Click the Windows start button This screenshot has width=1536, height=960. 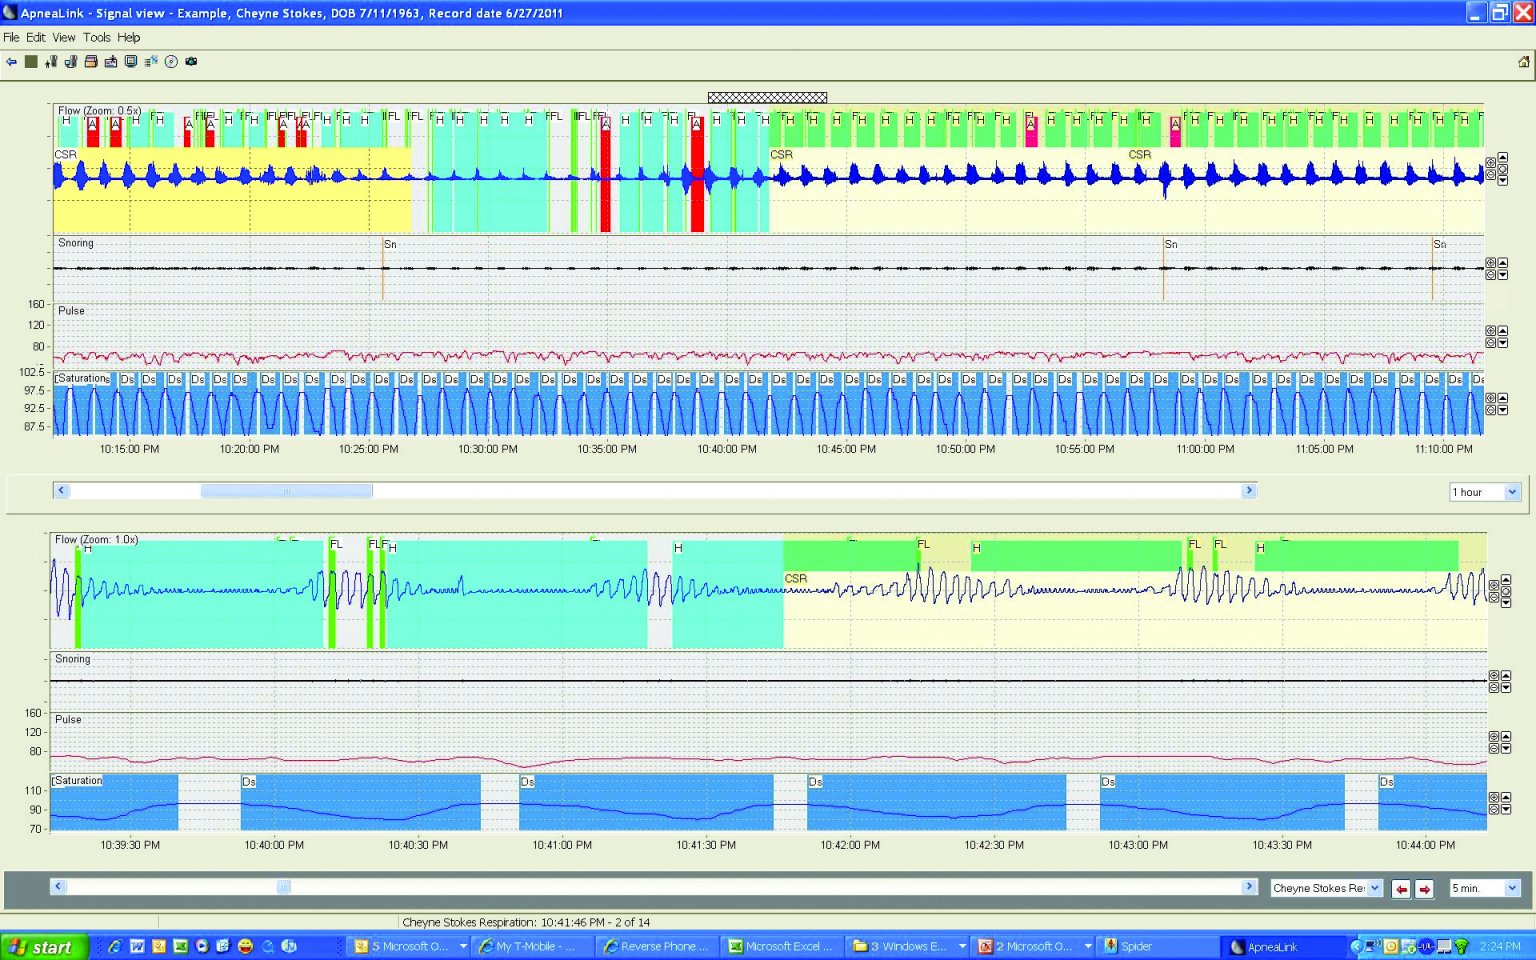click(44, 946)
